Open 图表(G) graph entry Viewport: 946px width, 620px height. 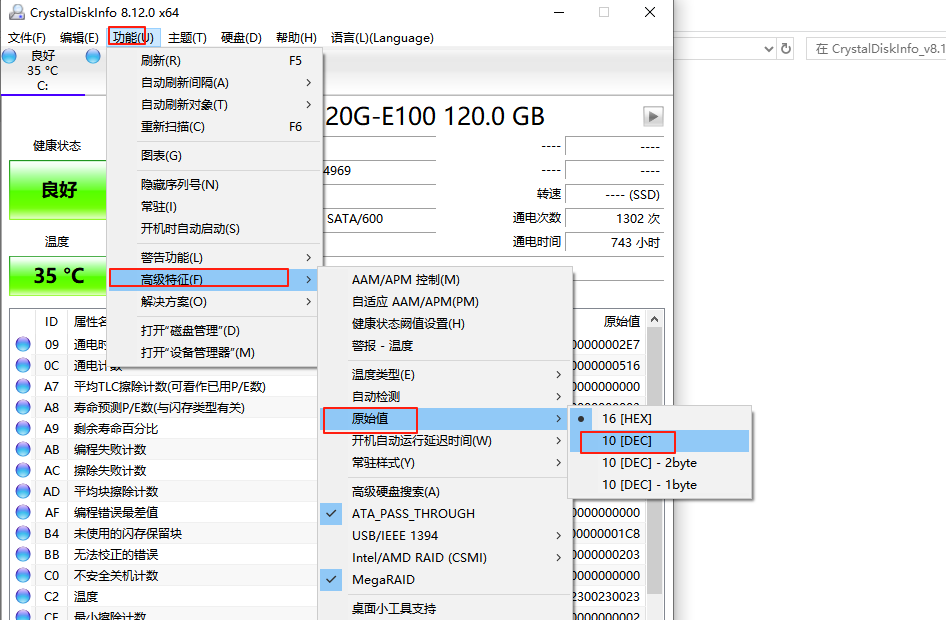tap(214, 156)
